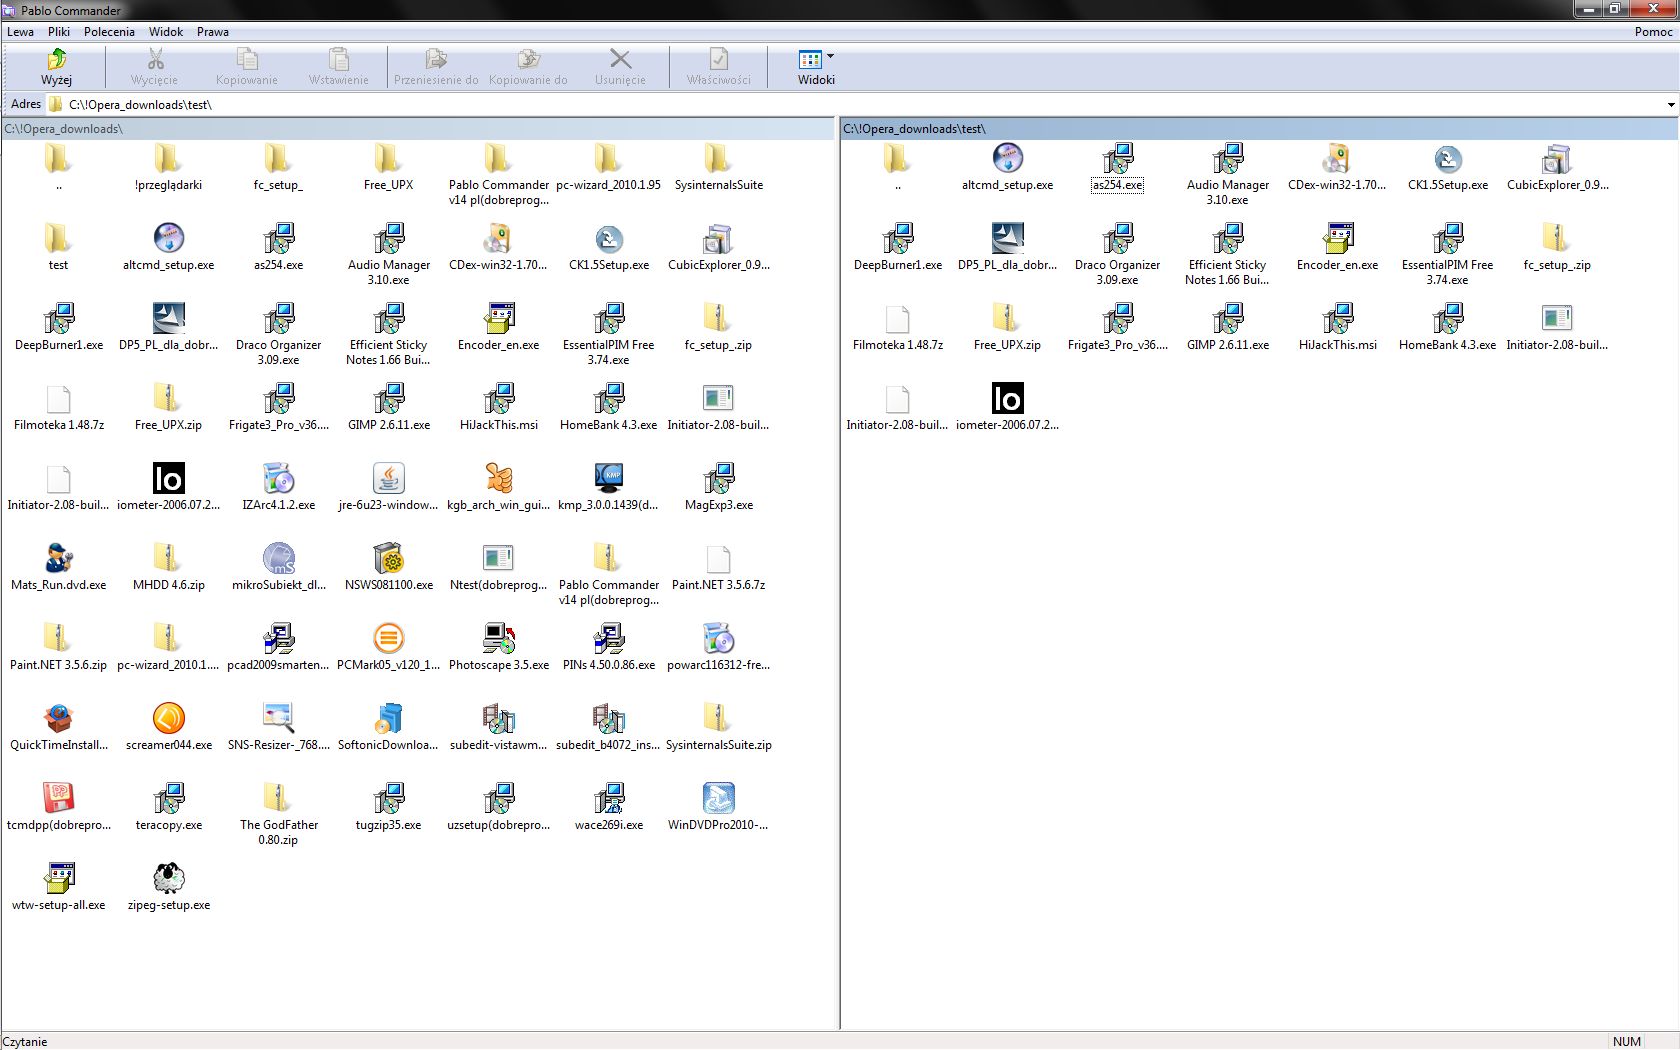Select HiJackThis.msi in right panel
Viewport: 1680px width, 1050px height.
[x=1337, y=327]
